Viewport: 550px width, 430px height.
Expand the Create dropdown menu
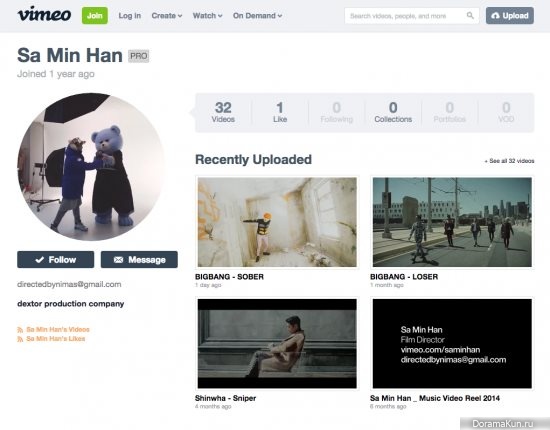pyautogui.click(x=167, y=16)
